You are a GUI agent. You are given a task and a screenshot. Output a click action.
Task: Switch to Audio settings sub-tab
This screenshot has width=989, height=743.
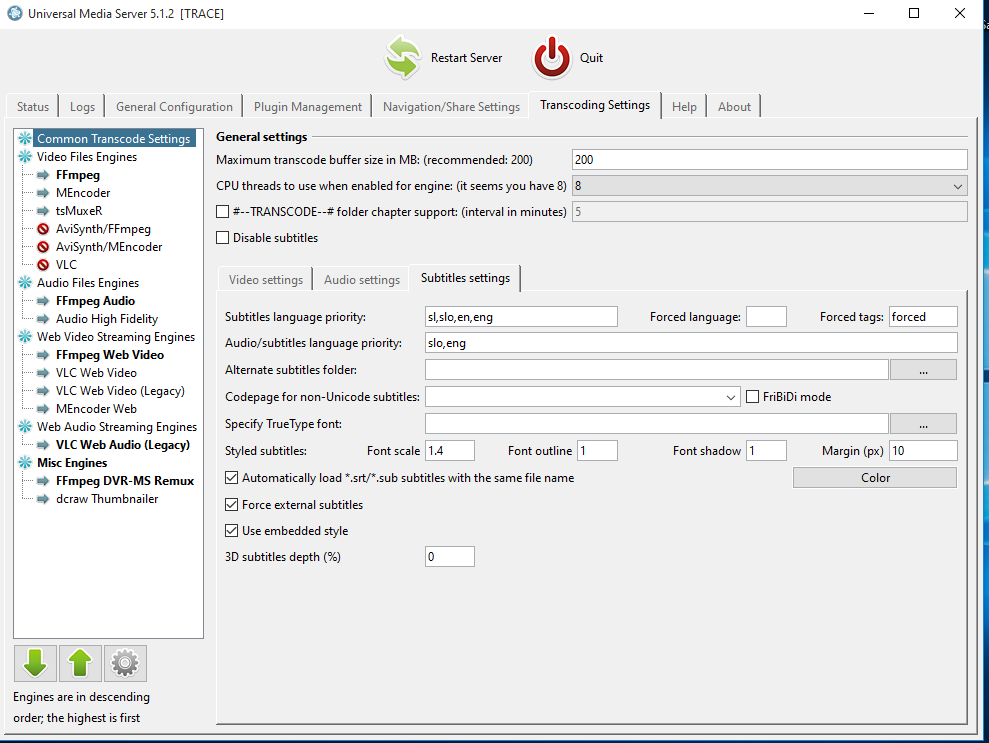click(x=362, y=279)
